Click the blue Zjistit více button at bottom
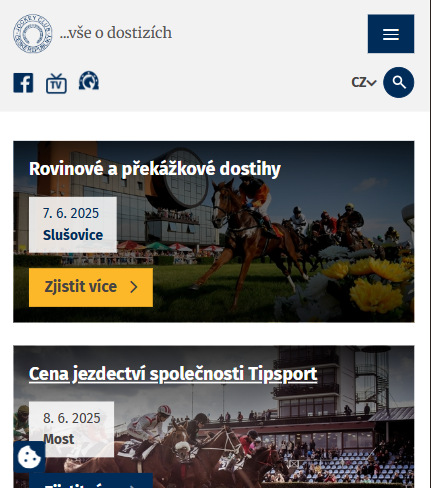Screen dimensions: 431x488 [x=91, y=481]
